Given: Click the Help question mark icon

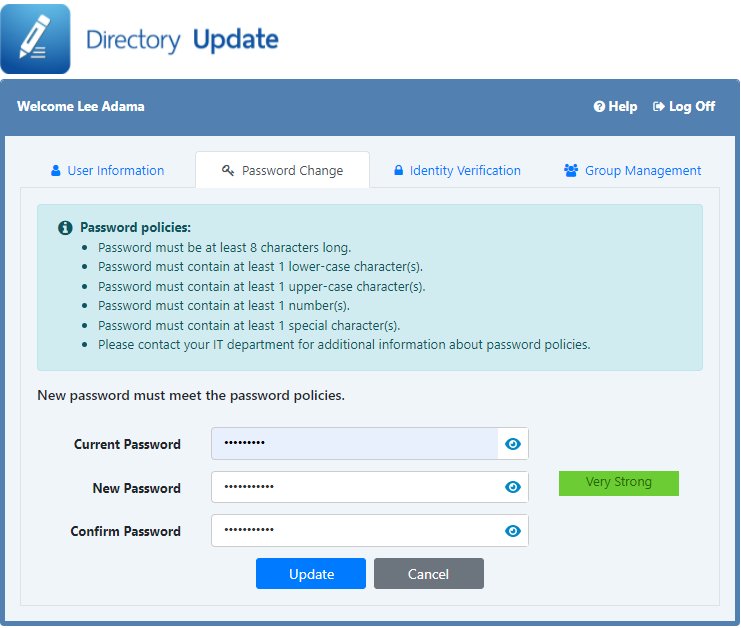Looking at the screenshot, I should coord(599,107).
